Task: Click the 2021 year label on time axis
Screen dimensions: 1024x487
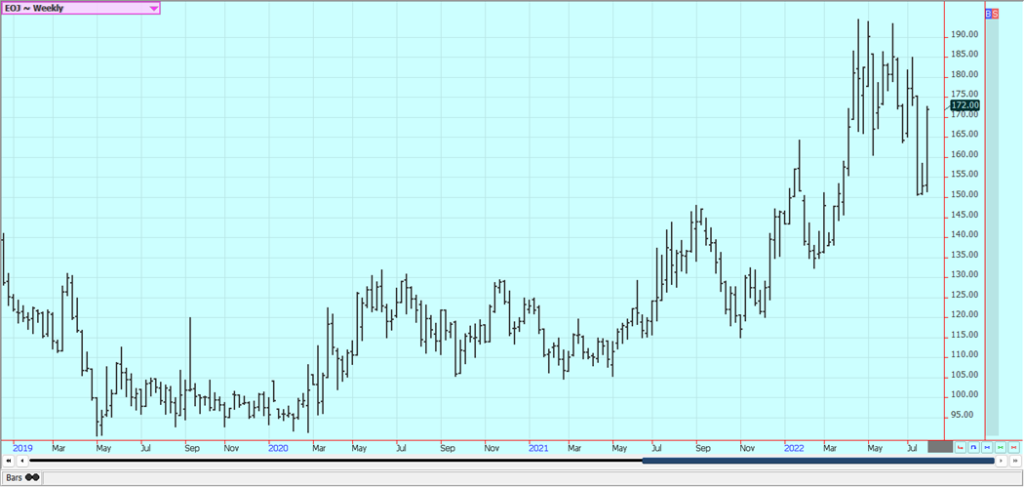Action: click(538, 448)
